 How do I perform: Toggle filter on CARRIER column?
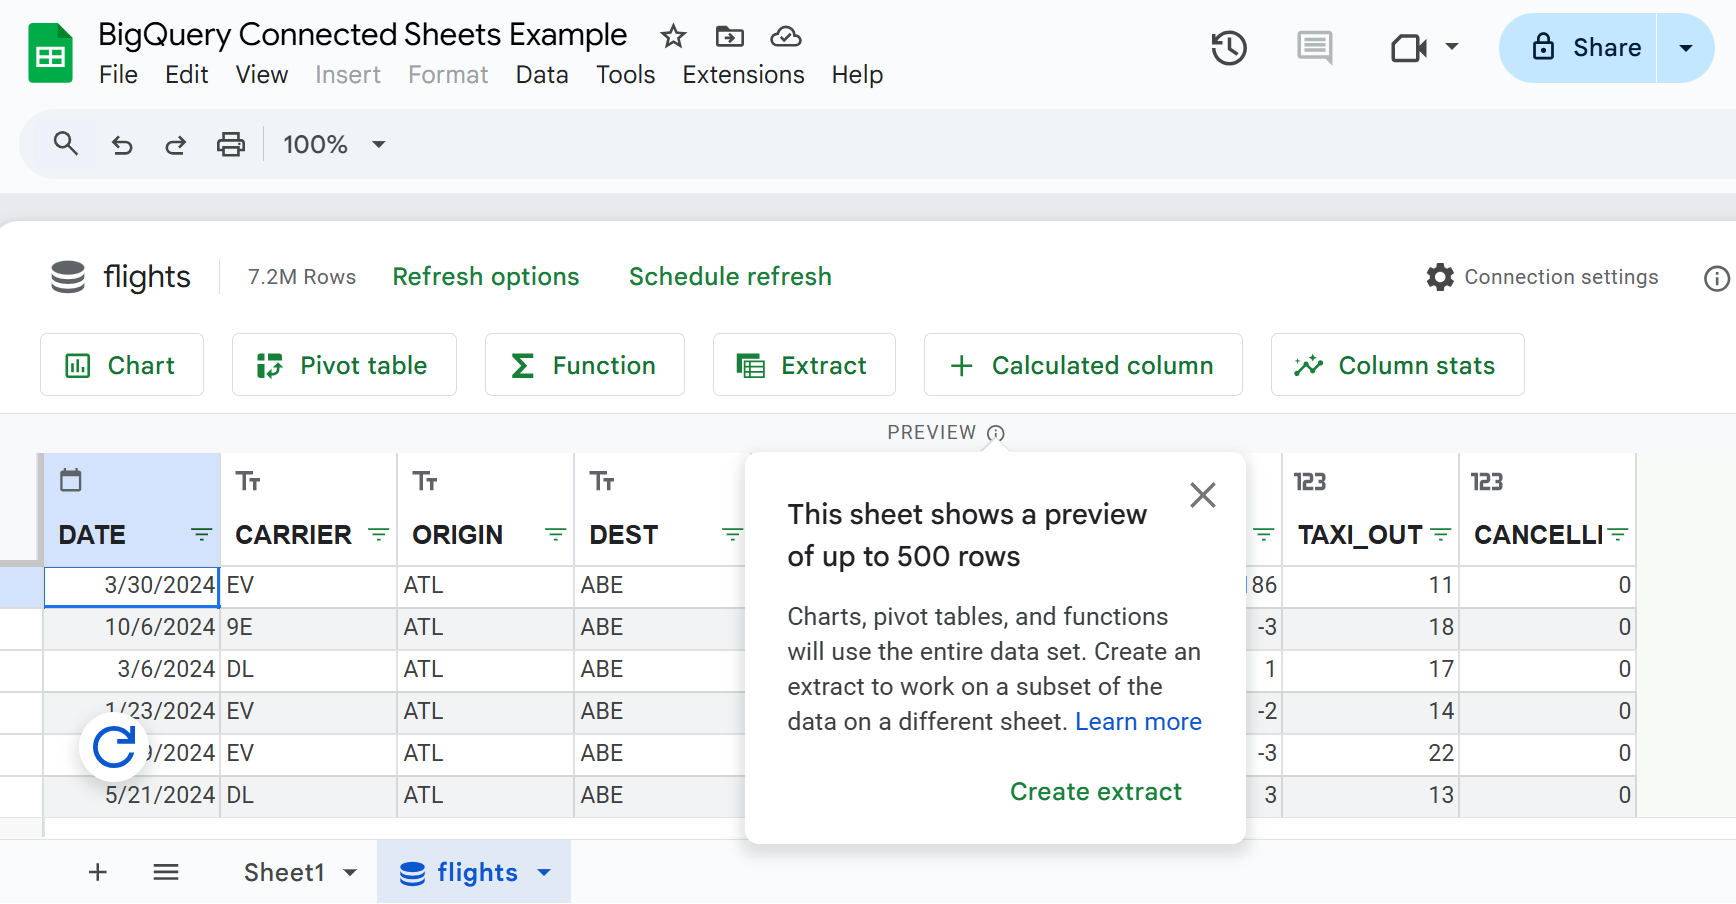click(x=378, y=534)
